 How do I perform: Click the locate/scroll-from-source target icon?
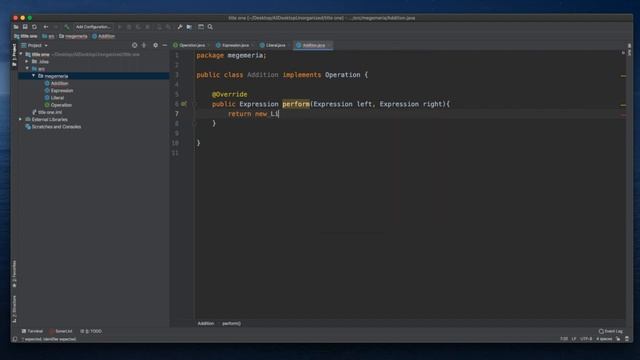click(134, 45)
